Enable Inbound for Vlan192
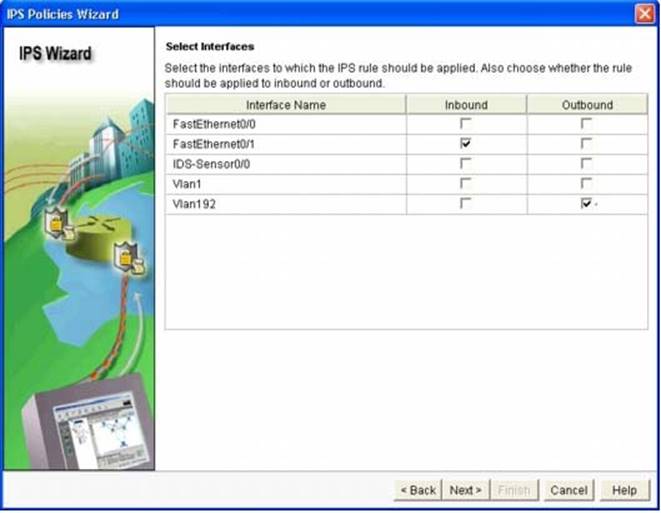 [466, 204]
